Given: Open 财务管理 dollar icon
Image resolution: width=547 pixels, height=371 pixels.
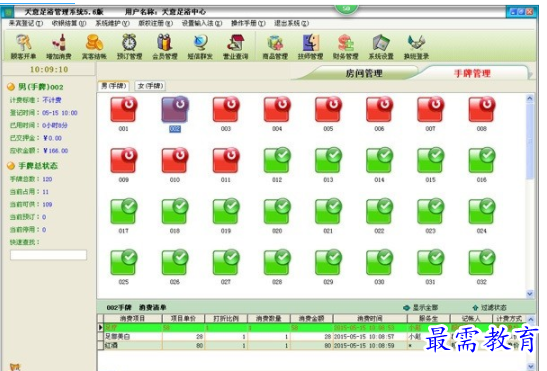Looking at the screenshot, I should tap(346, 46).
